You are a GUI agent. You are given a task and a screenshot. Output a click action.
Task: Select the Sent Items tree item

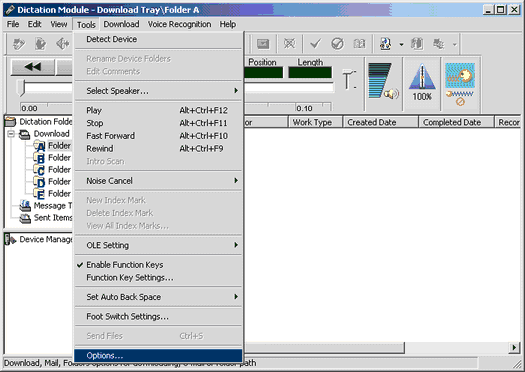click(x=46, y=218)
